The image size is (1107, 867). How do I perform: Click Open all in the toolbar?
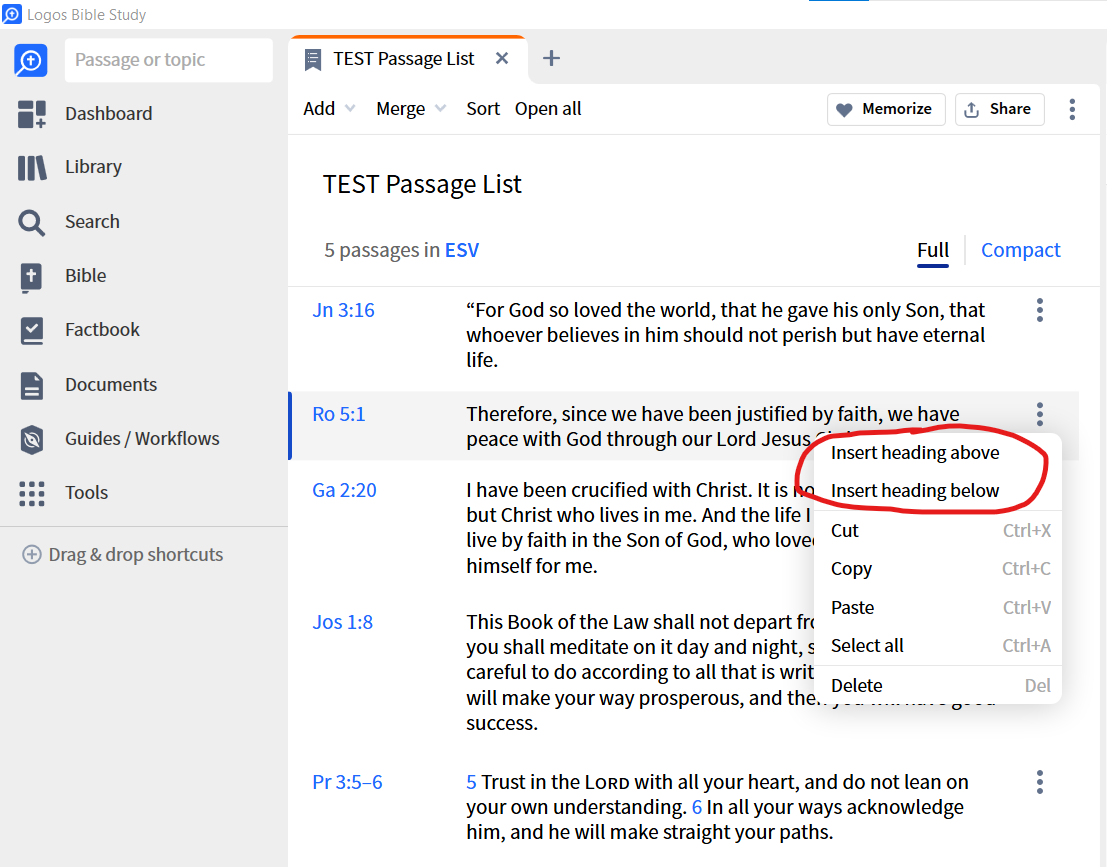point(548,109)
